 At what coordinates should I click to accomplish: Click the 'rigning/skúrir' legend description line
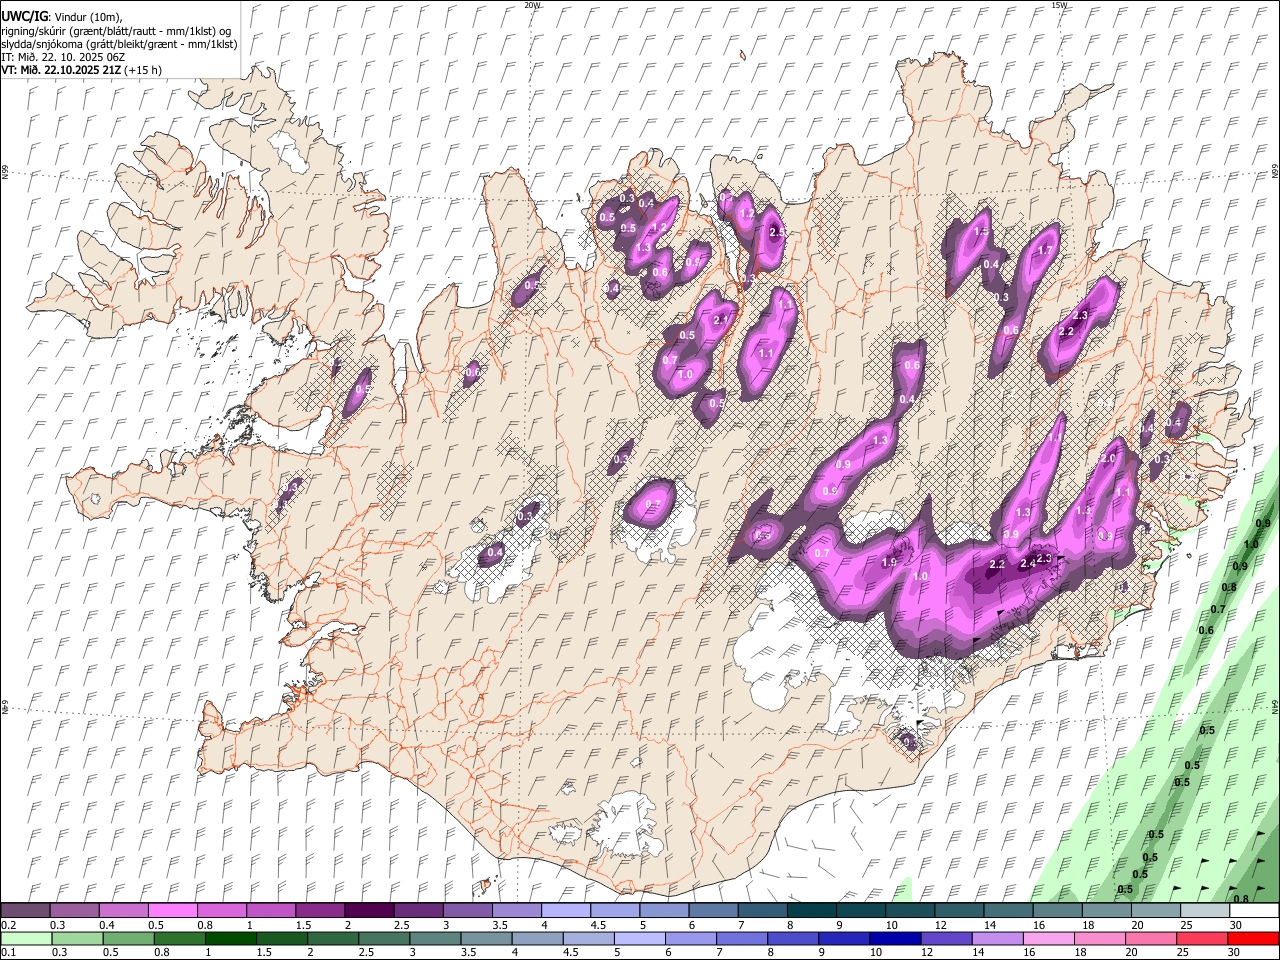[116, 30]
